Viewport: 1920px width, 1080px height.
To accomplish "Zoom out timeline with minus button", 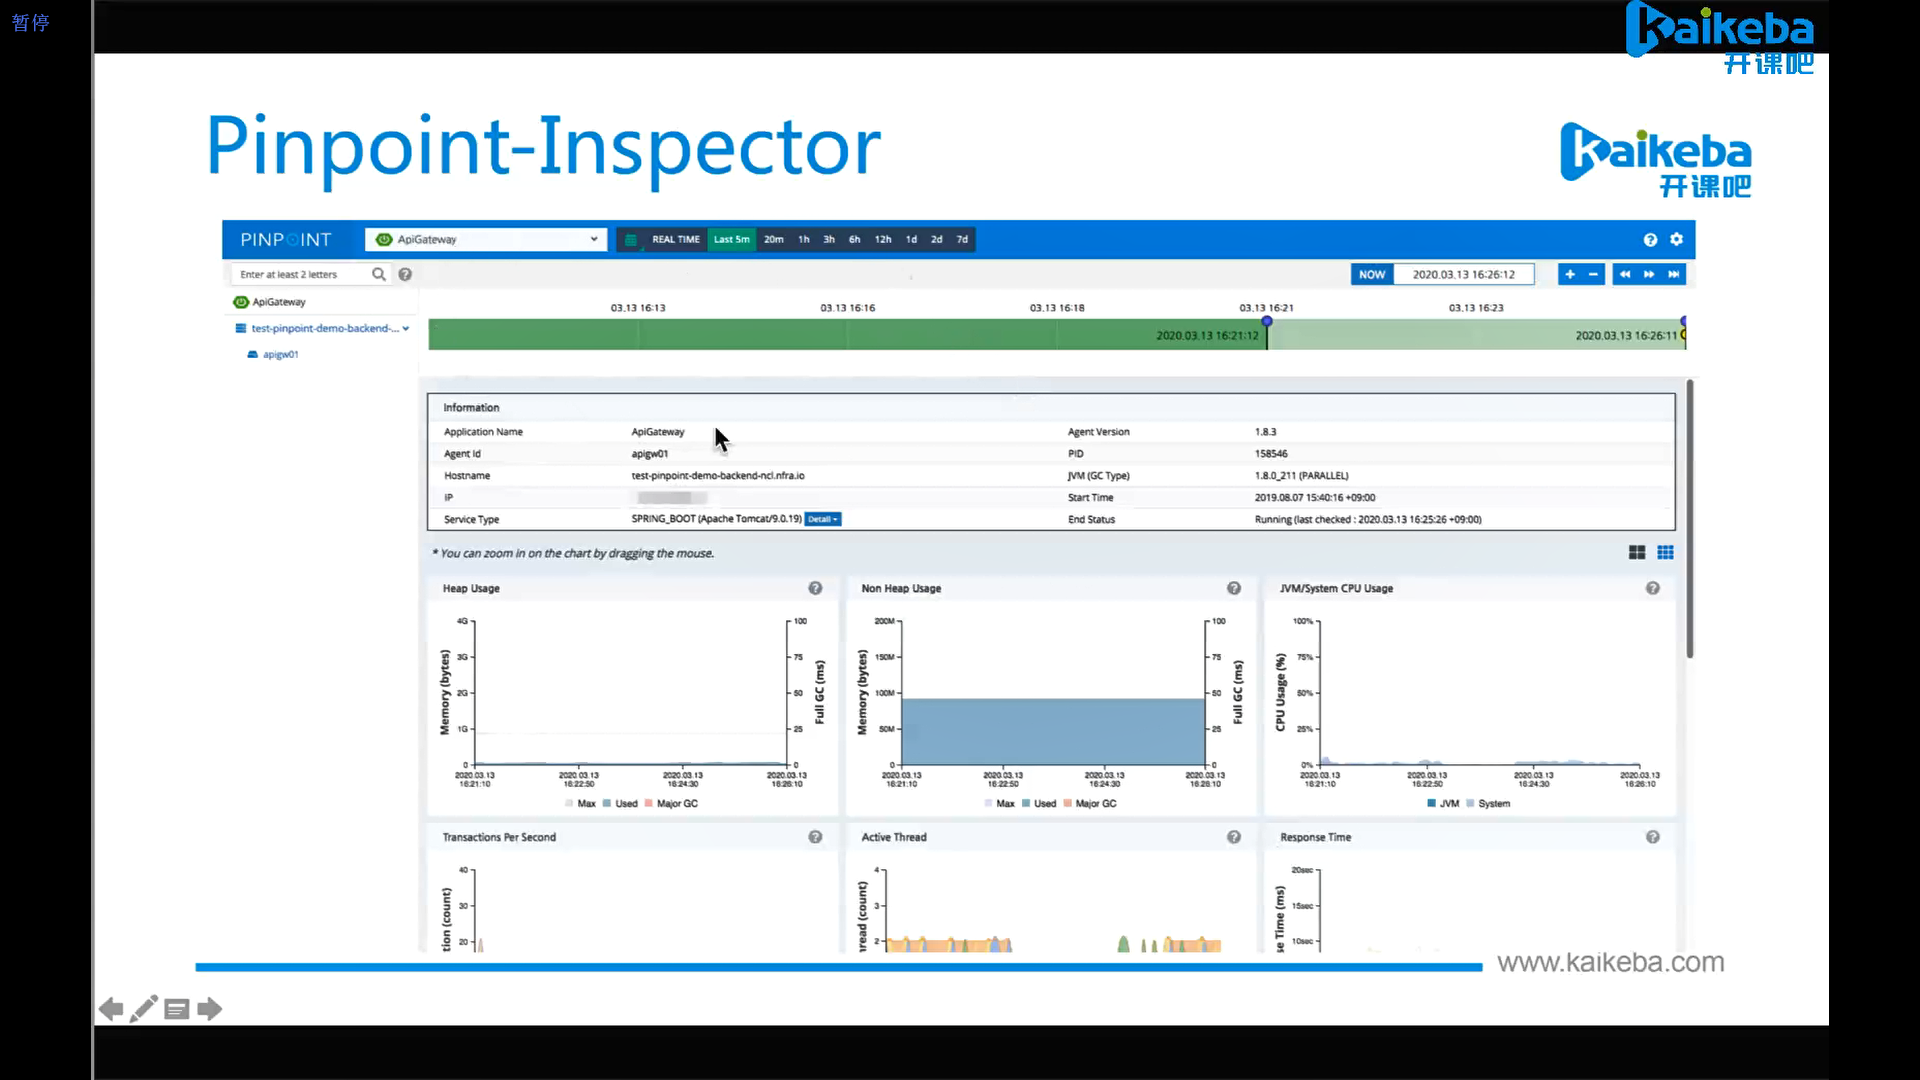I will click(x=1593, y=274).
